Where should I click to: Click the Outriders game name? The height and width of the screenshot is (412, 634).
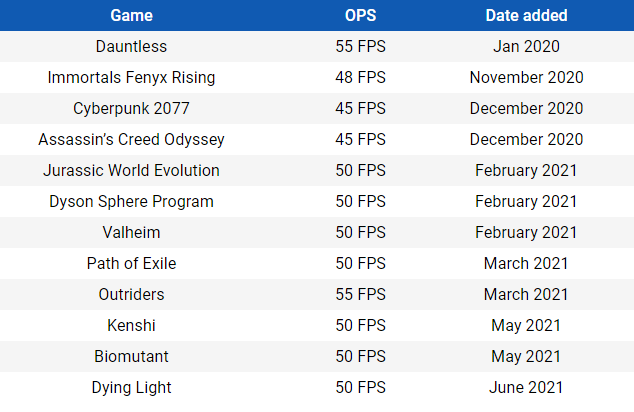pos(131,294)
